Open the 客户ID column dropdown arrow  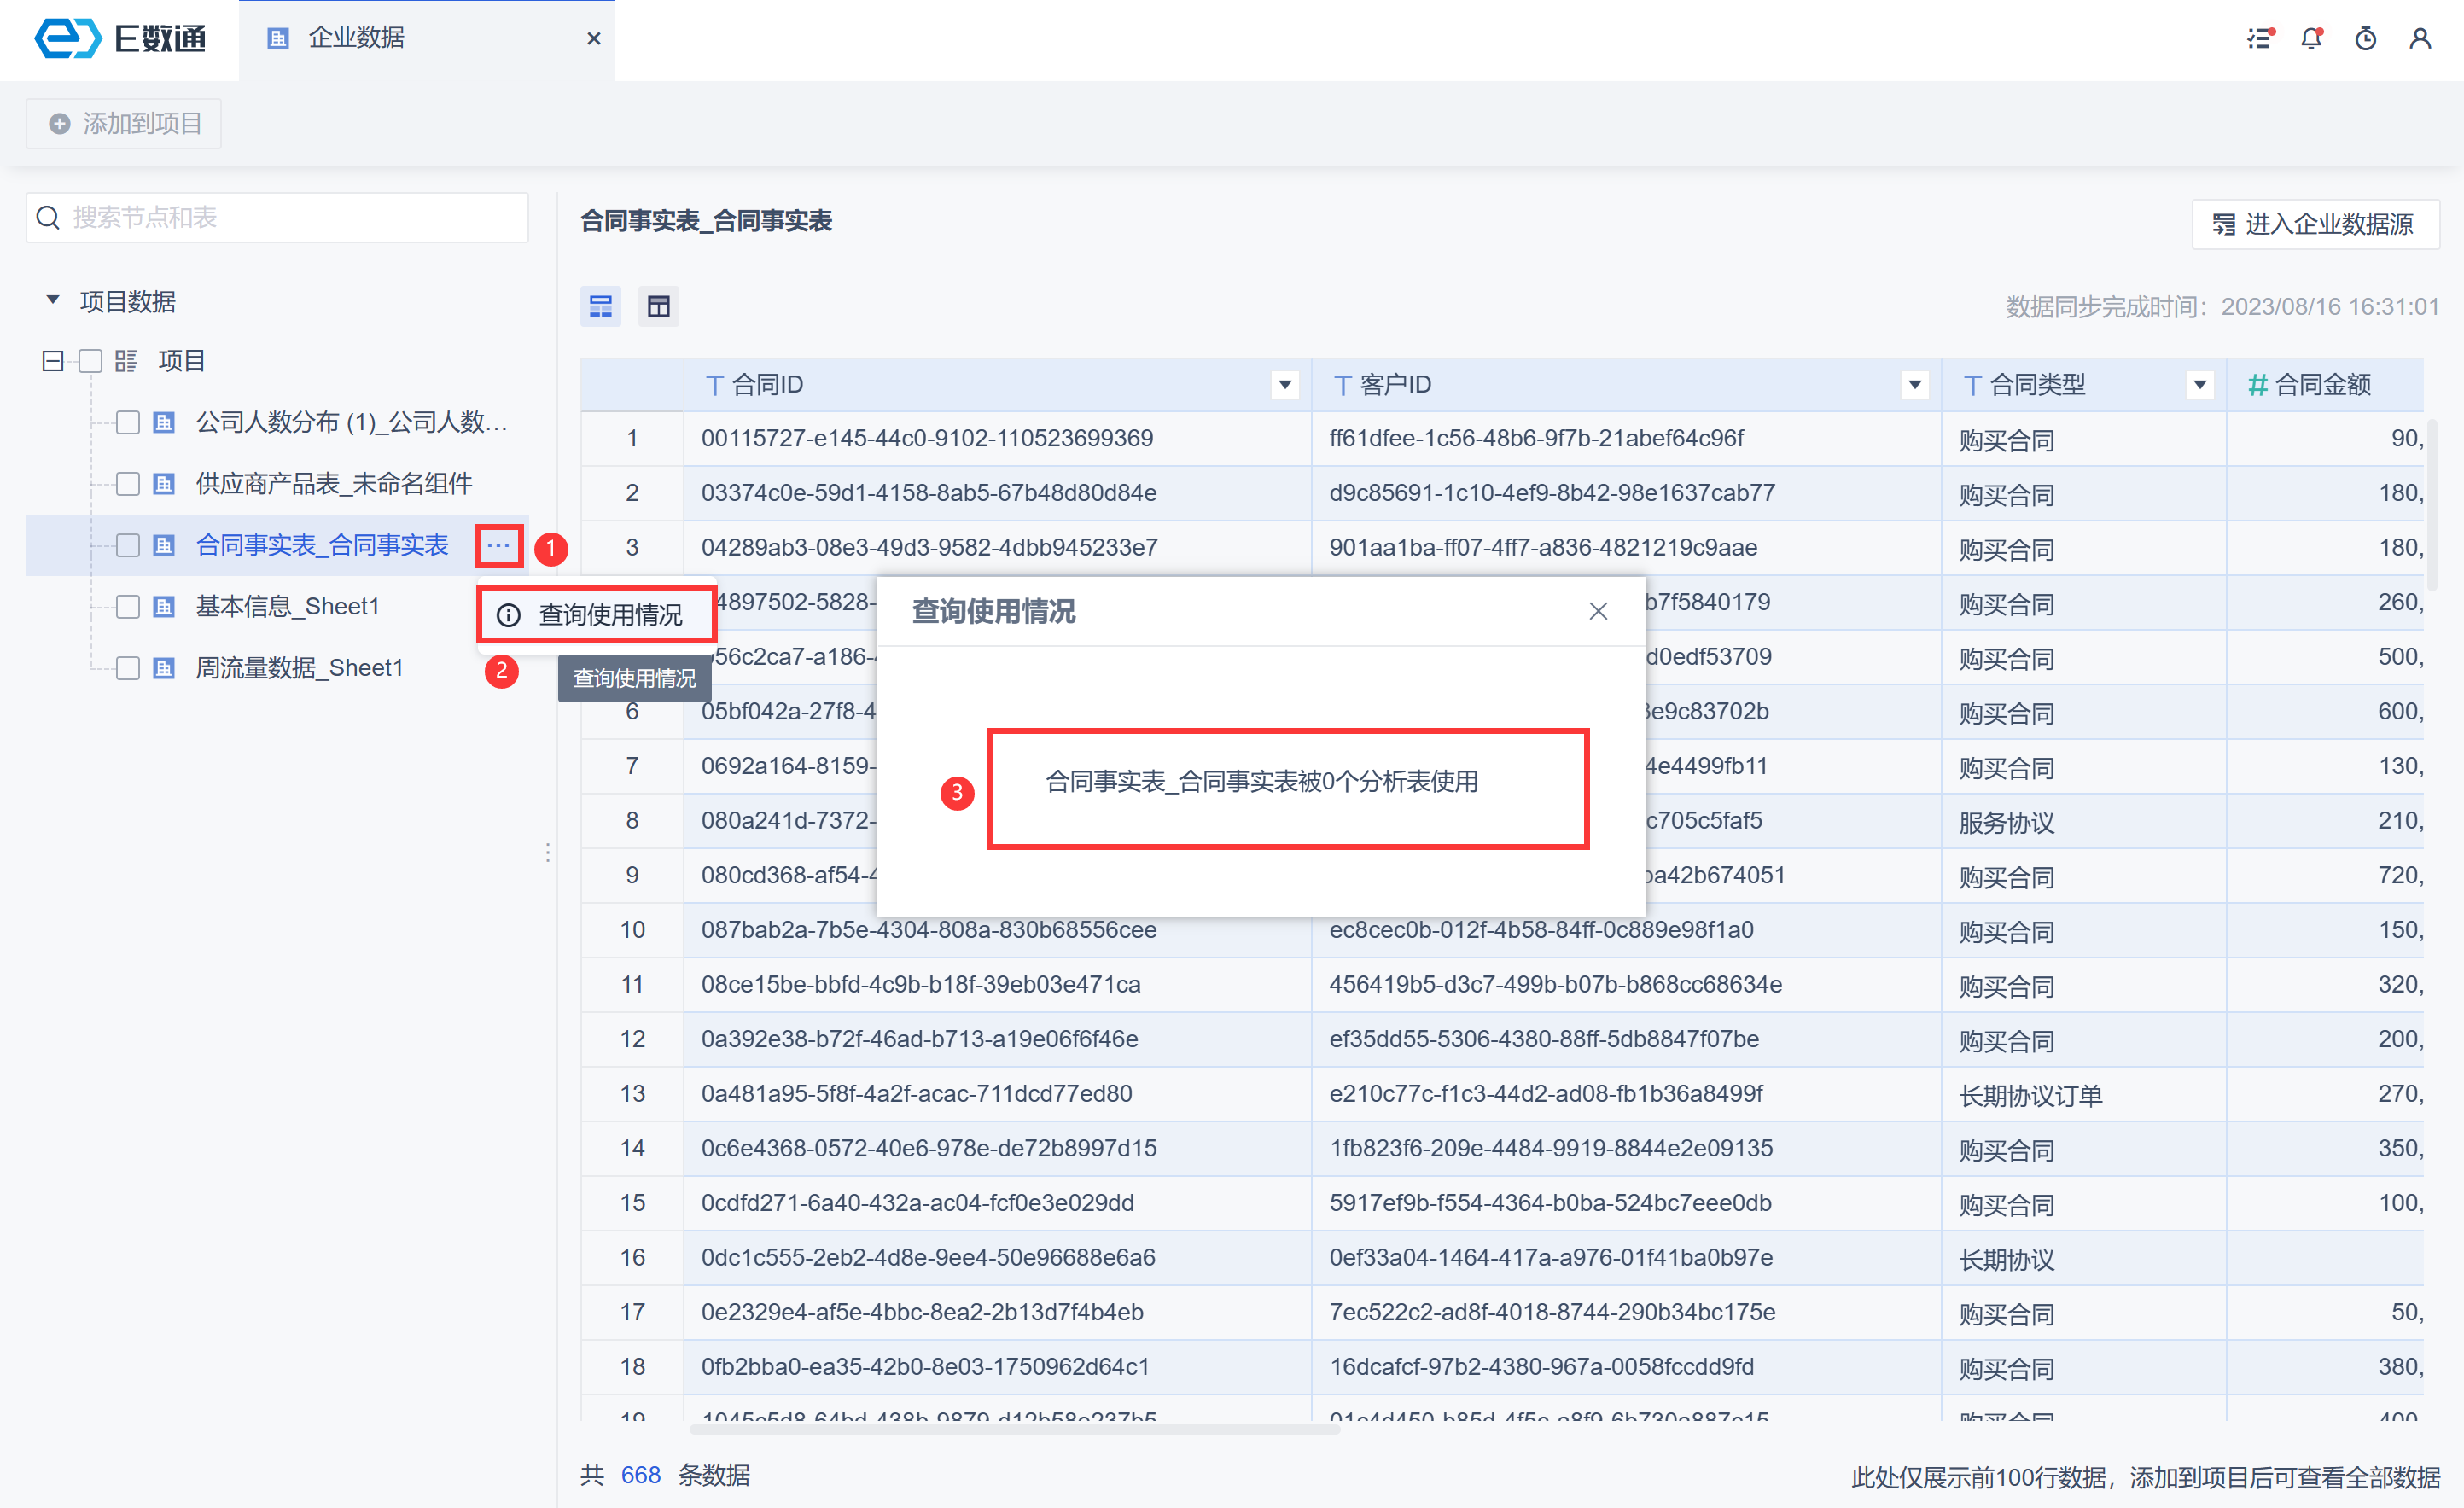pos(1914,384)
